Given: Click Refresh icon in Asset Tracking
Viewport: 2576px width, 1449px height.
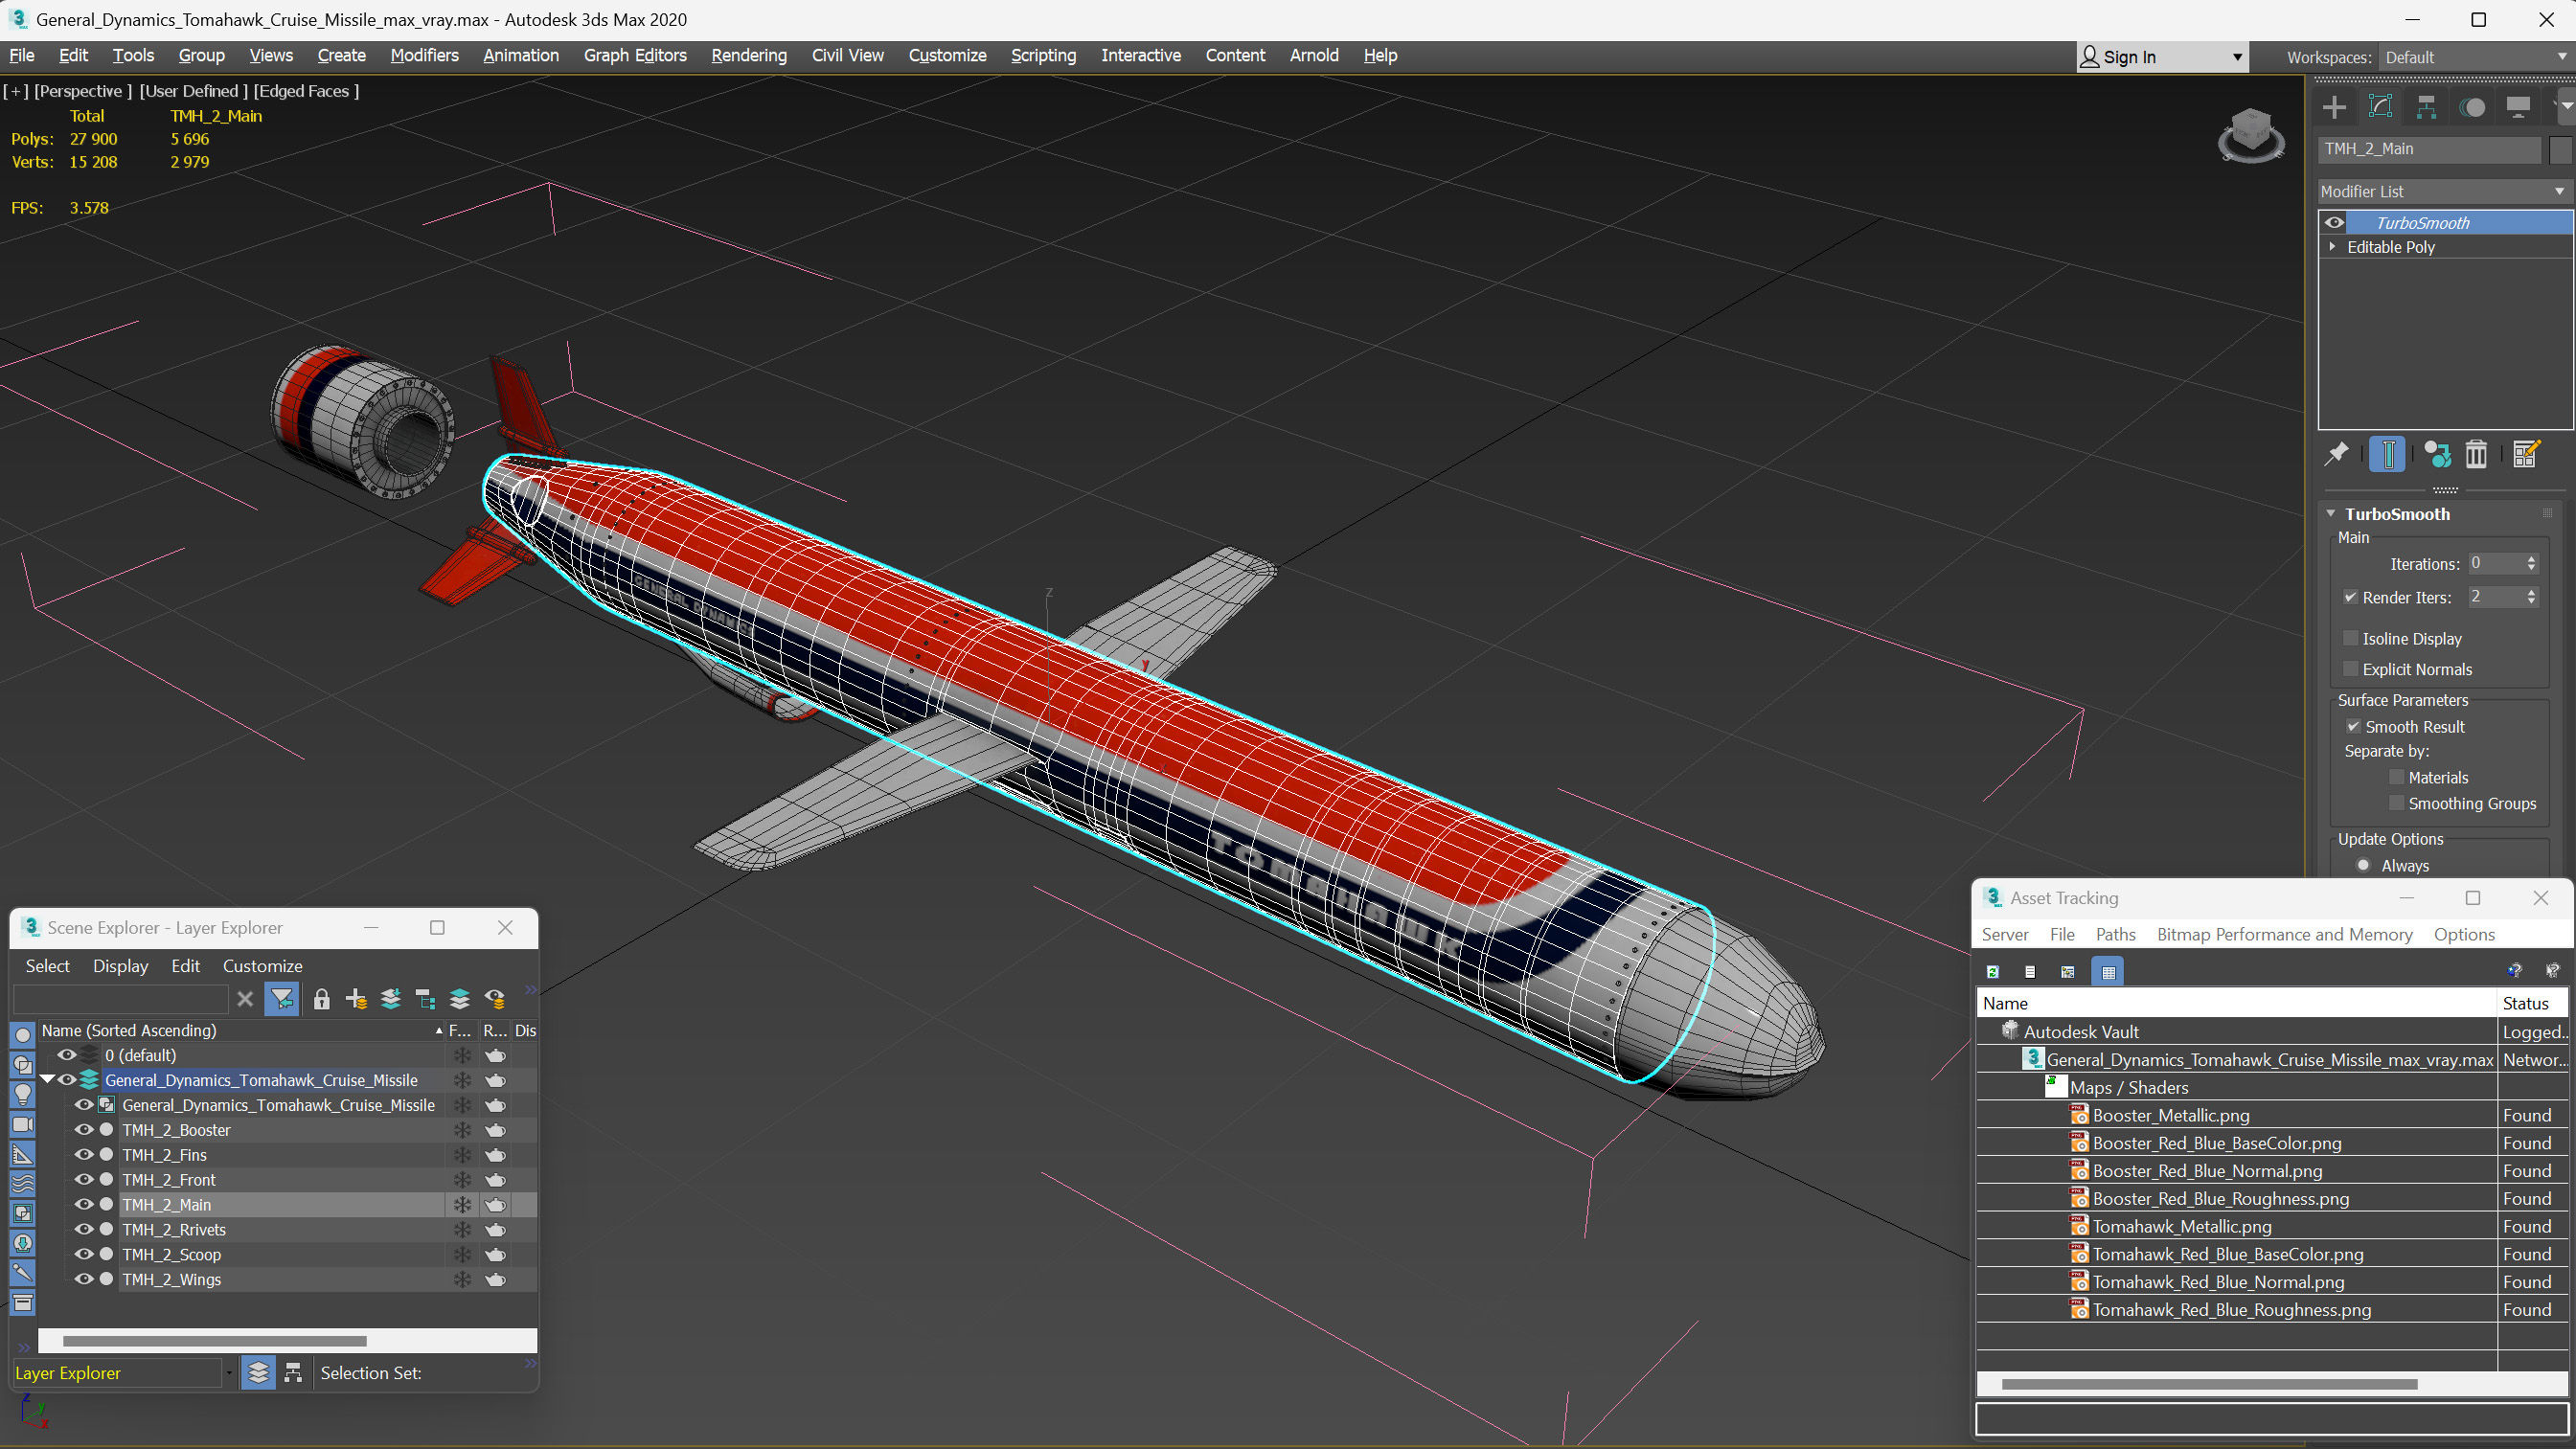Looking at the screenshot, I should (1992, 971).
